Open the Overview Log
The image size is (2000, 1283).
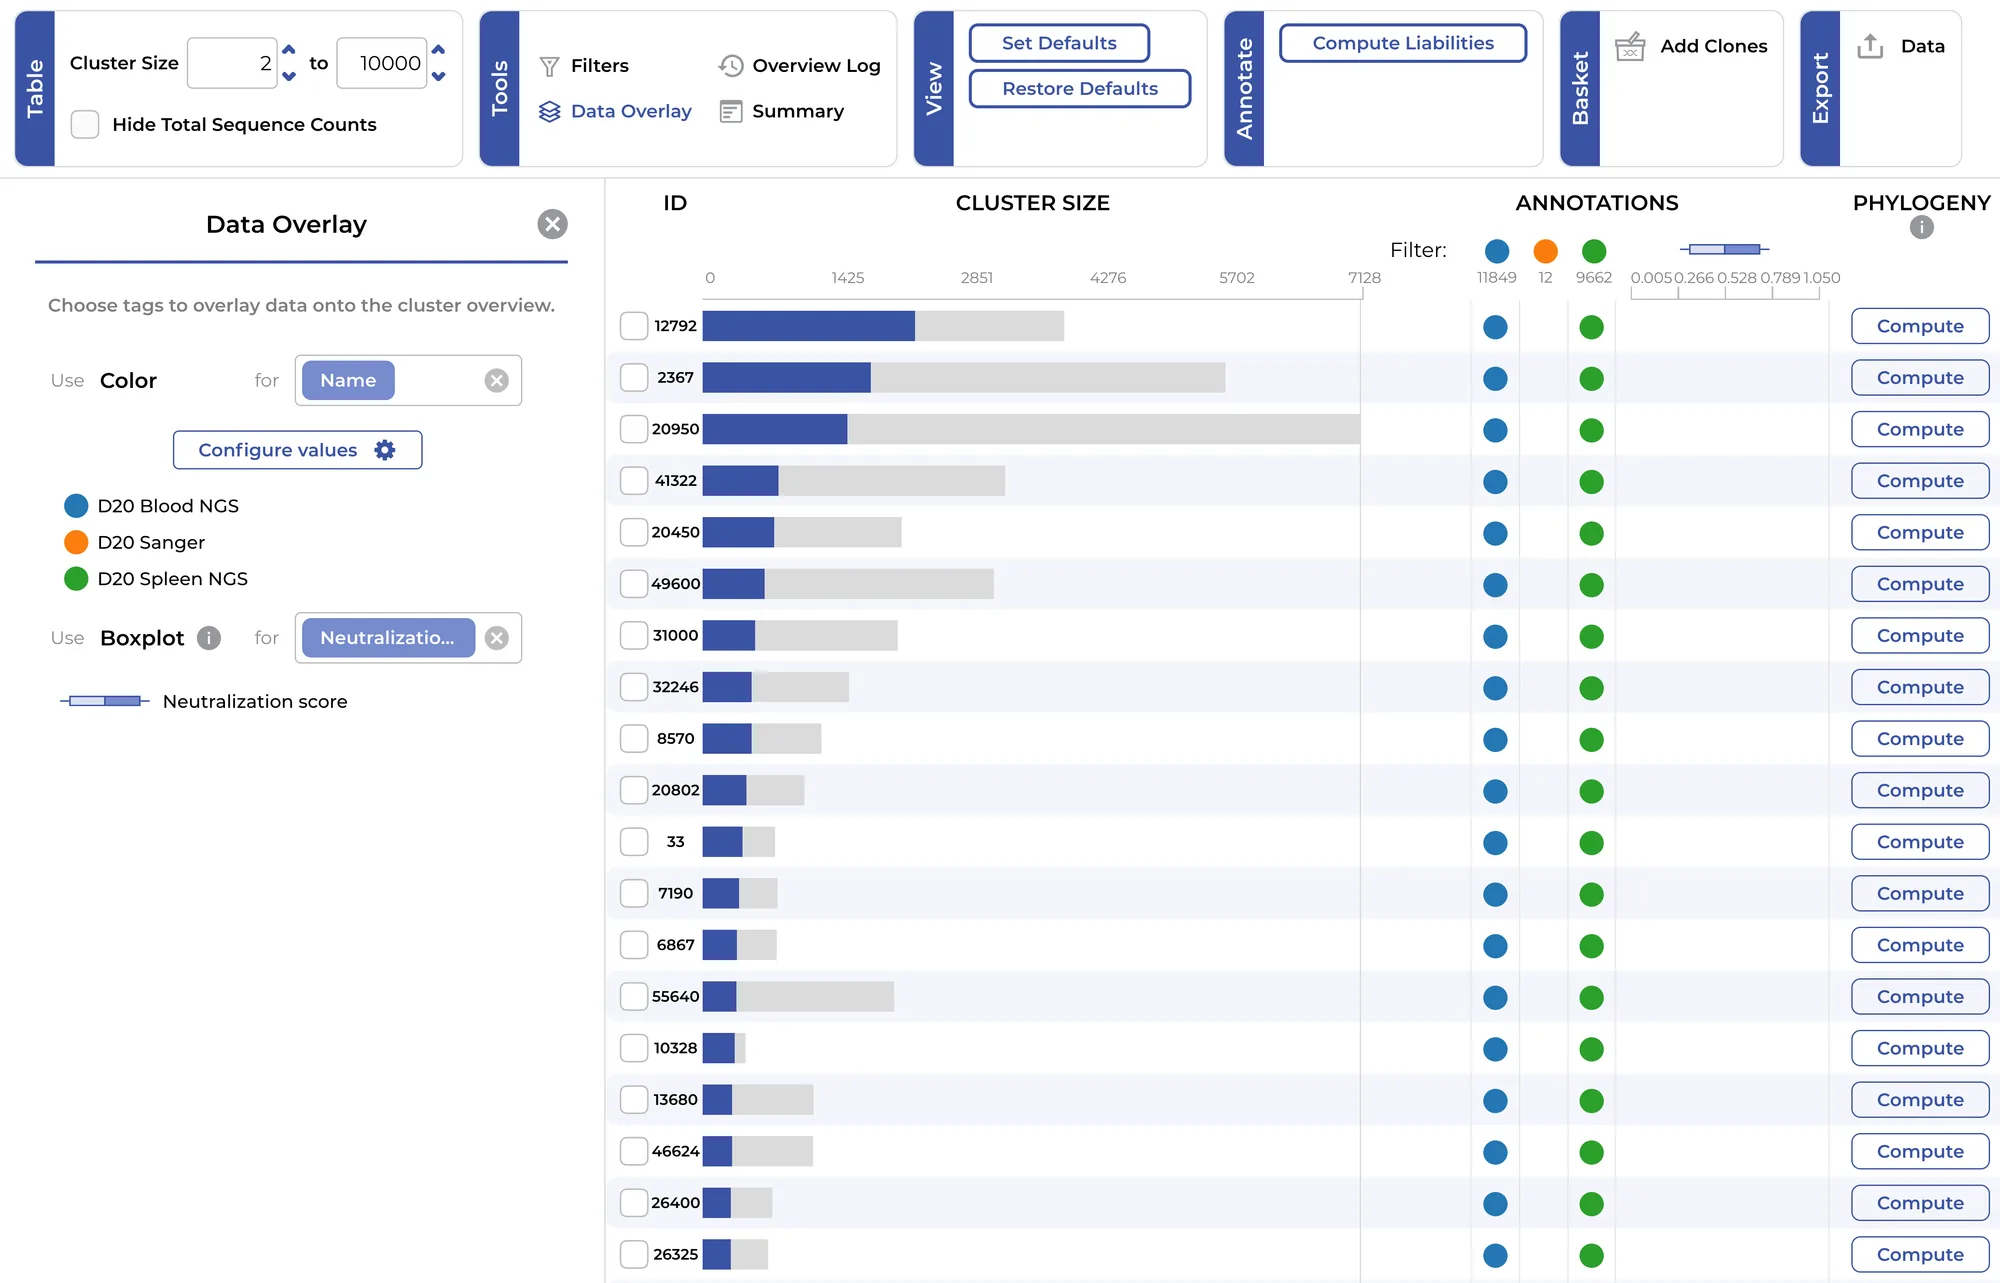[799, 66]
